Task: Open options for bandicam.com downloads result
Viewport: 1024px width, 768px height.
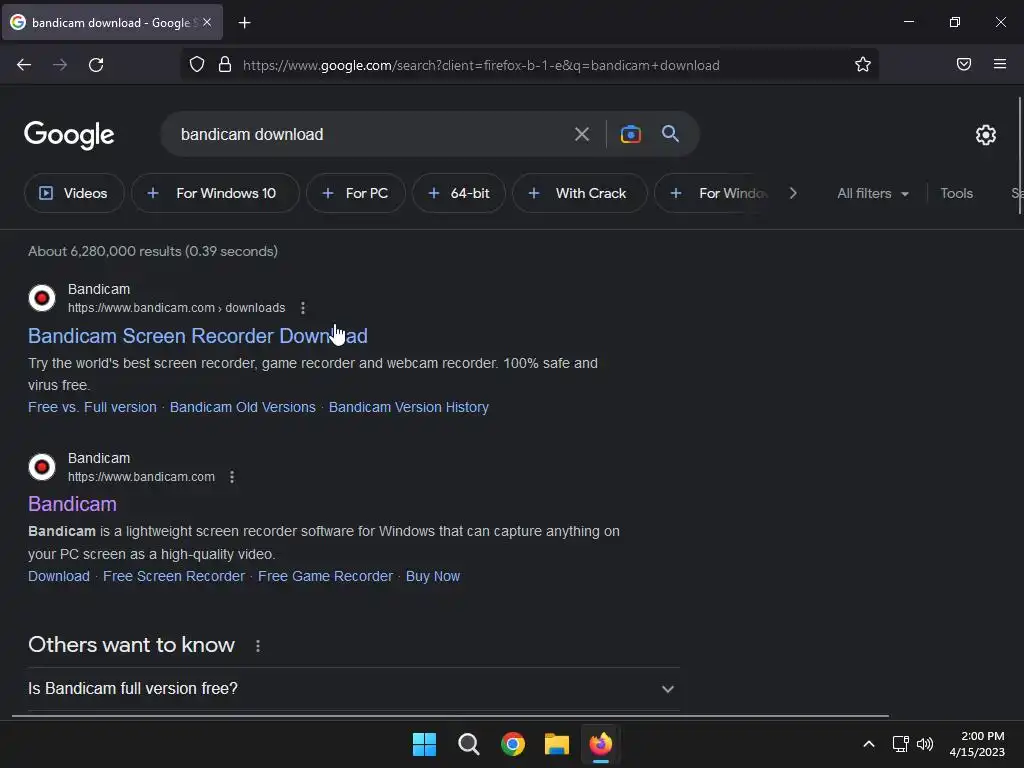Action: coord(302,308)
